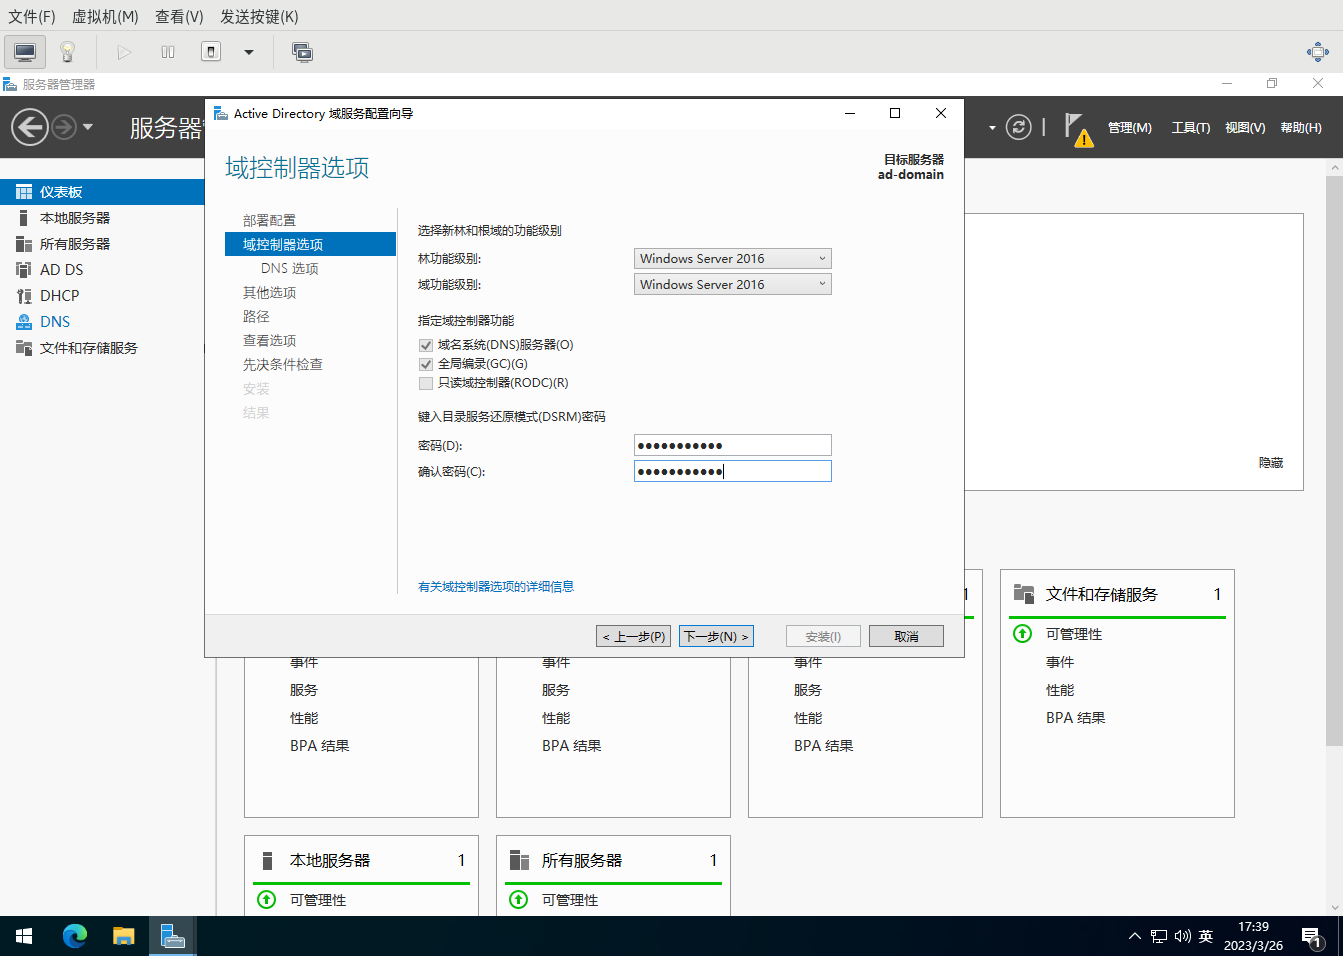The height and width of the screenshot is (956, 1343).
Task: Open the 管理(M) menu
Action: [1129, 128]
